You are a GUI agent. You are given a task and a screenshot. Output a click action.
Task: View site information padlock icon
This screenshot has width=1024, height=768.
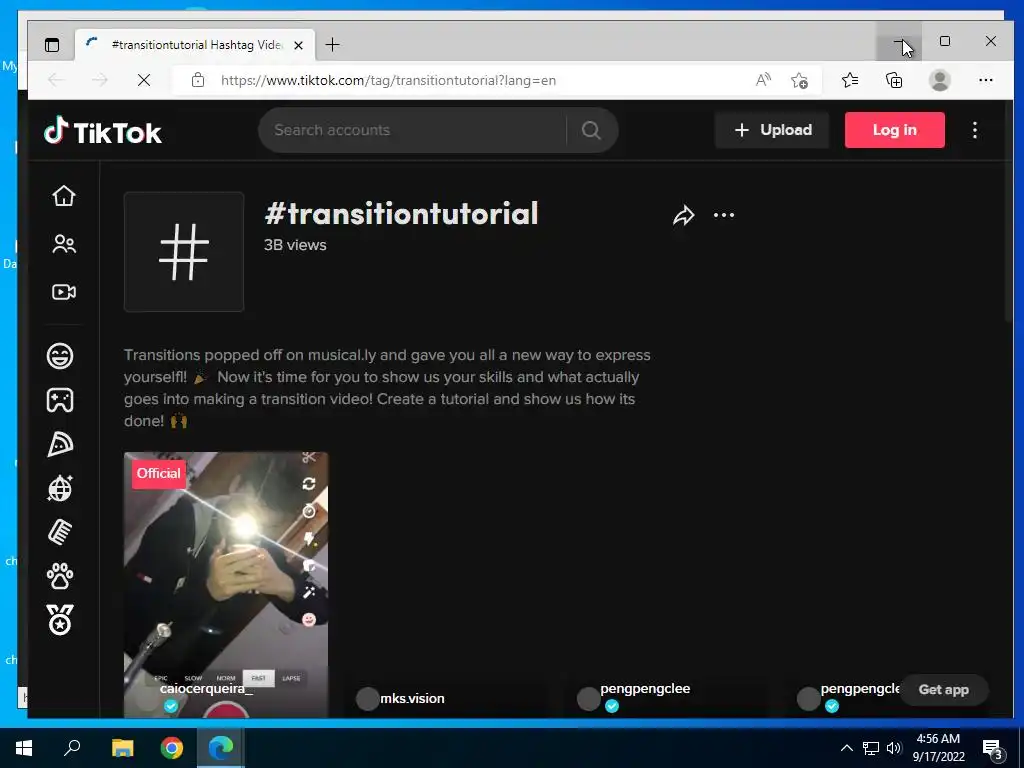[198, 80]
